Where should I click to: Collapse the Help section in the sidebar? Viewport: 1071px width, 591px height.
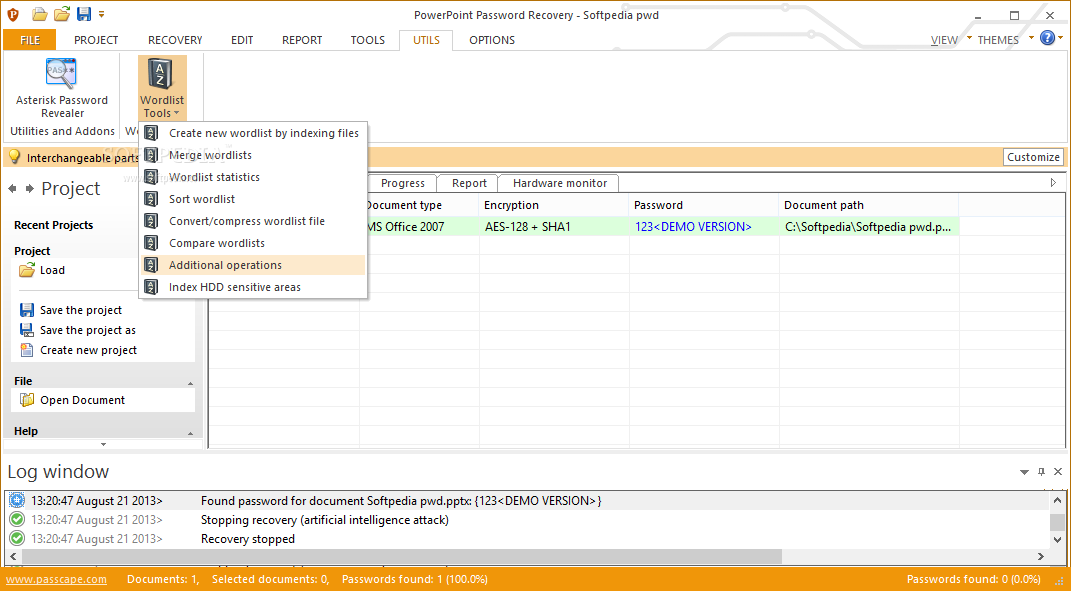[x=191, y=433]
